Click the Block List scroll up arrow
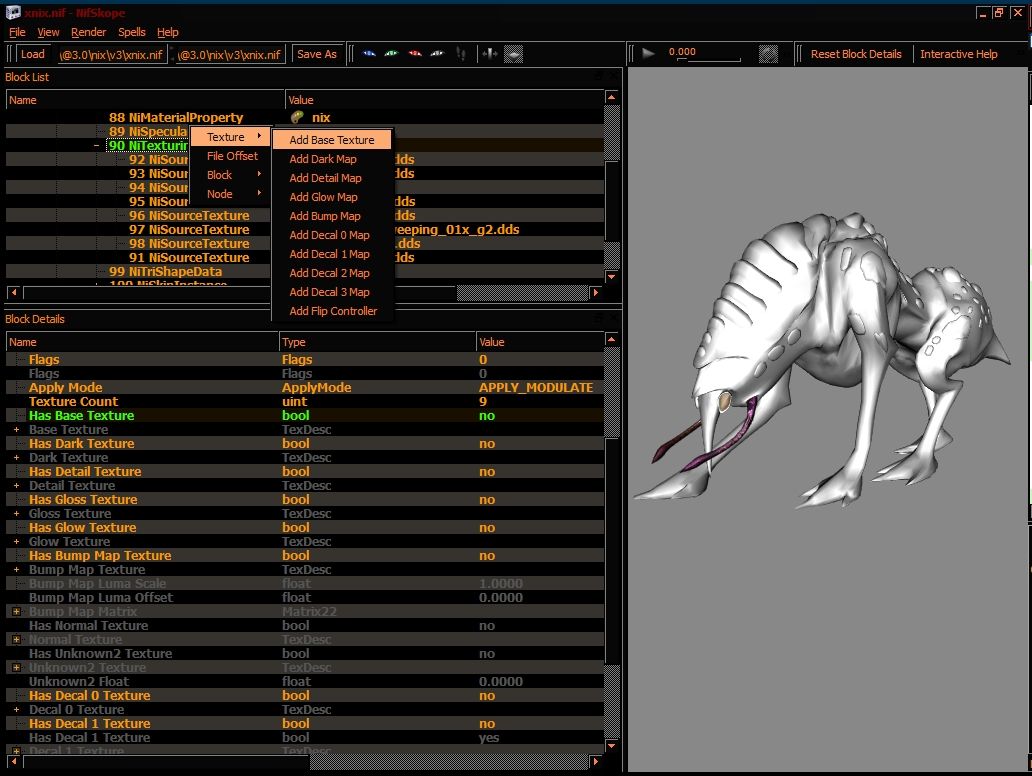The height and width of the screenshot is (776, 1032). point(611,97)
